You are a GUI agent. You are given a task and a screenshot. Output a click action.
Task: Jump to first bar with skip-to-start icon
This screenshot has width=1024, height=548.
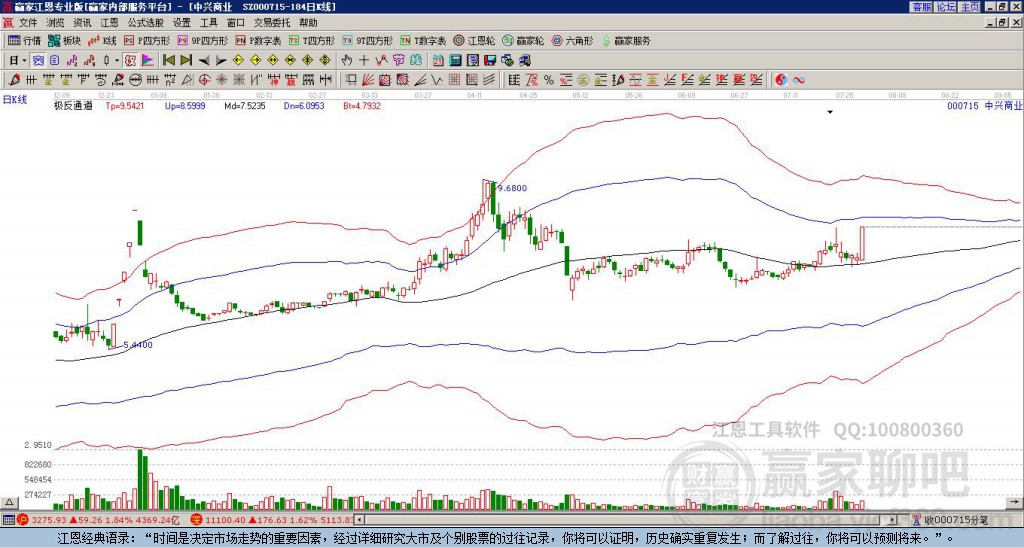(168, 61)
